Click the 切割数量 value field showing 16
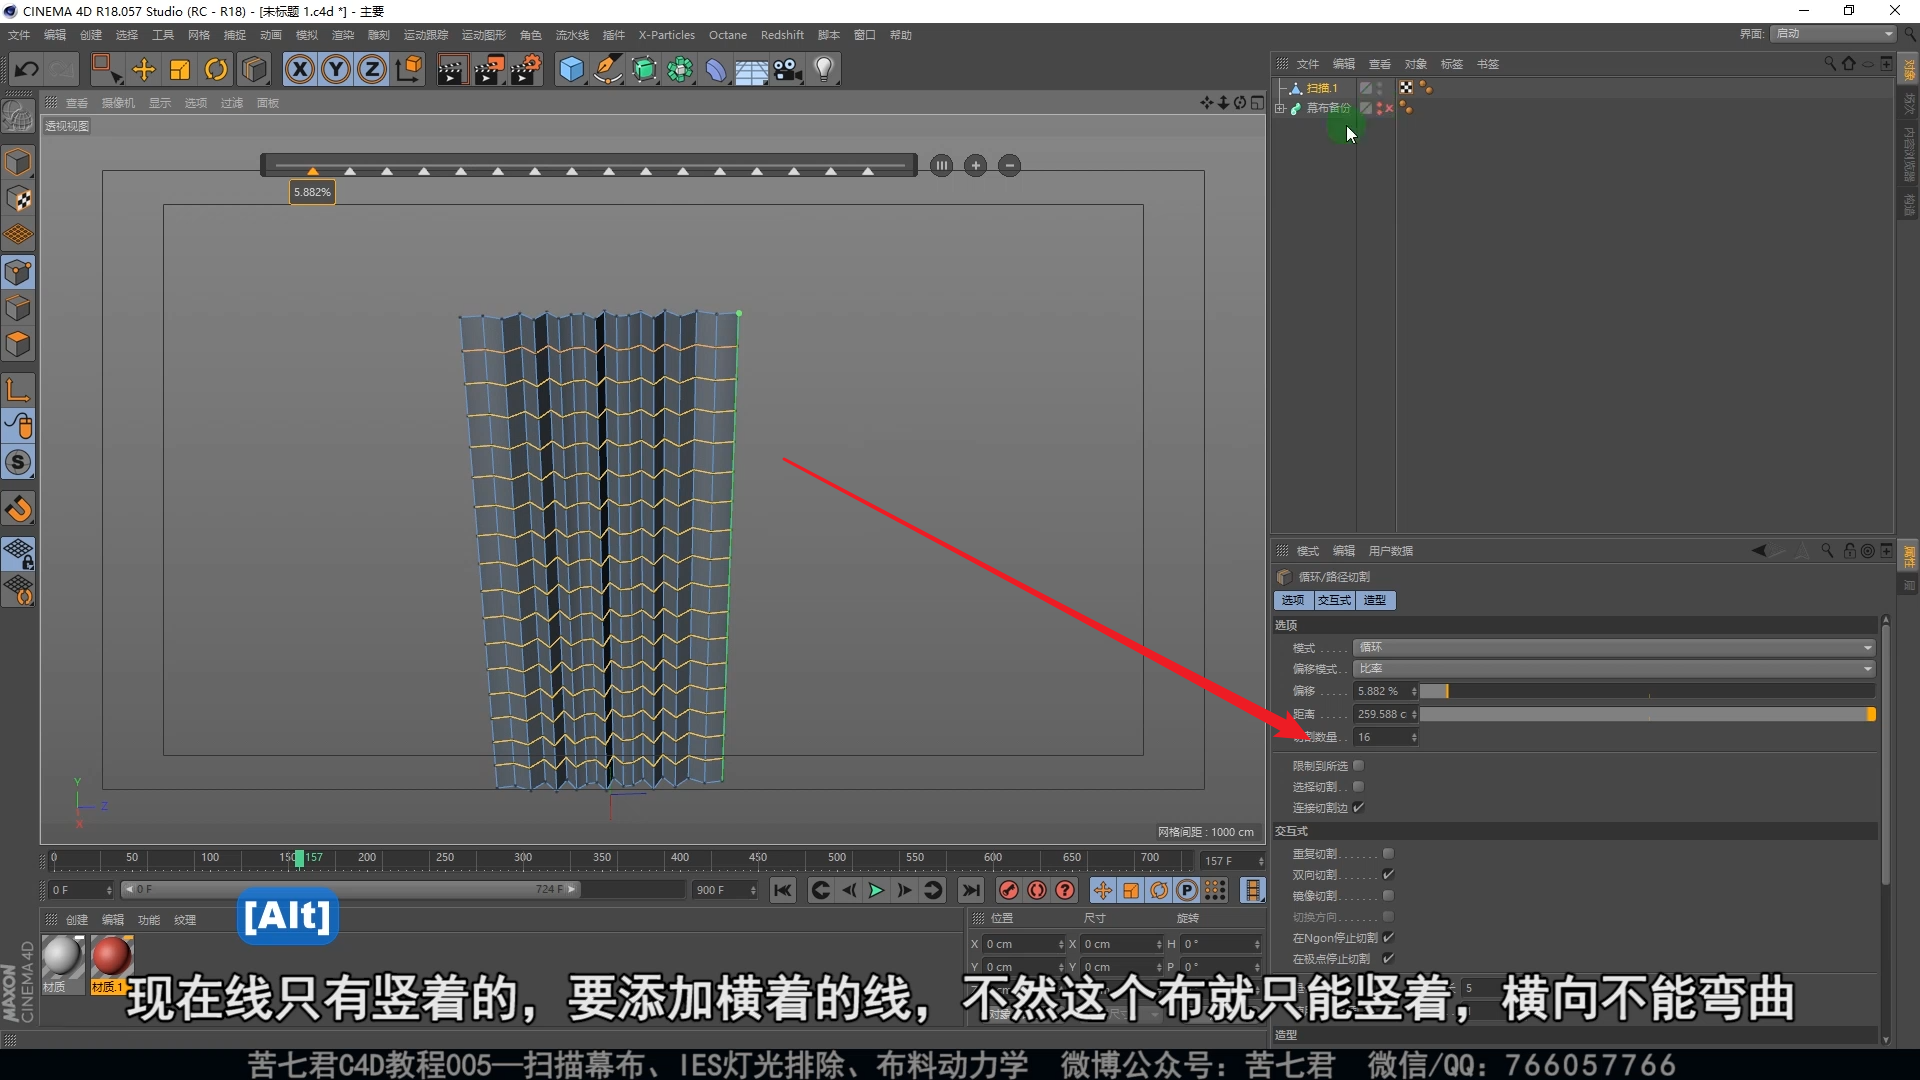This screenshot has height=1080, width=1920. (x=1381, y=737)
